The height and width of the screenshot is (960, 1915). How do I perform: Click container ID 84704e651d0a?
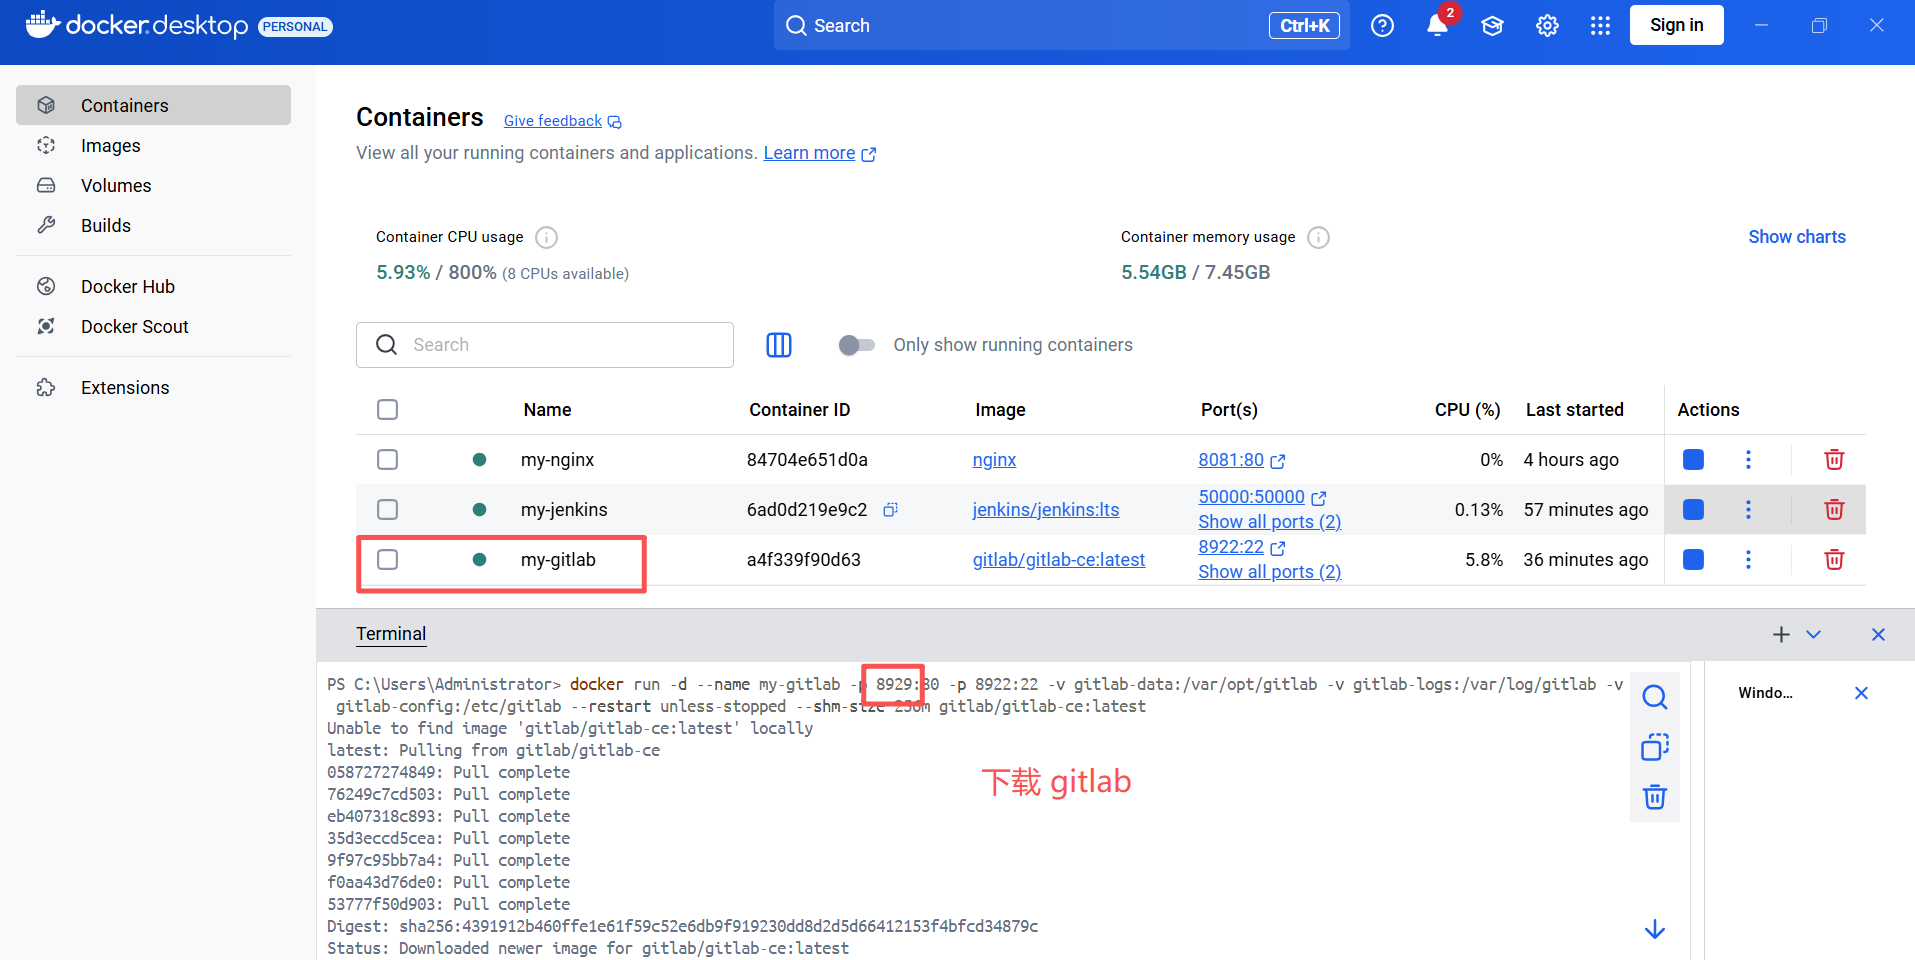tap(807, 460)
